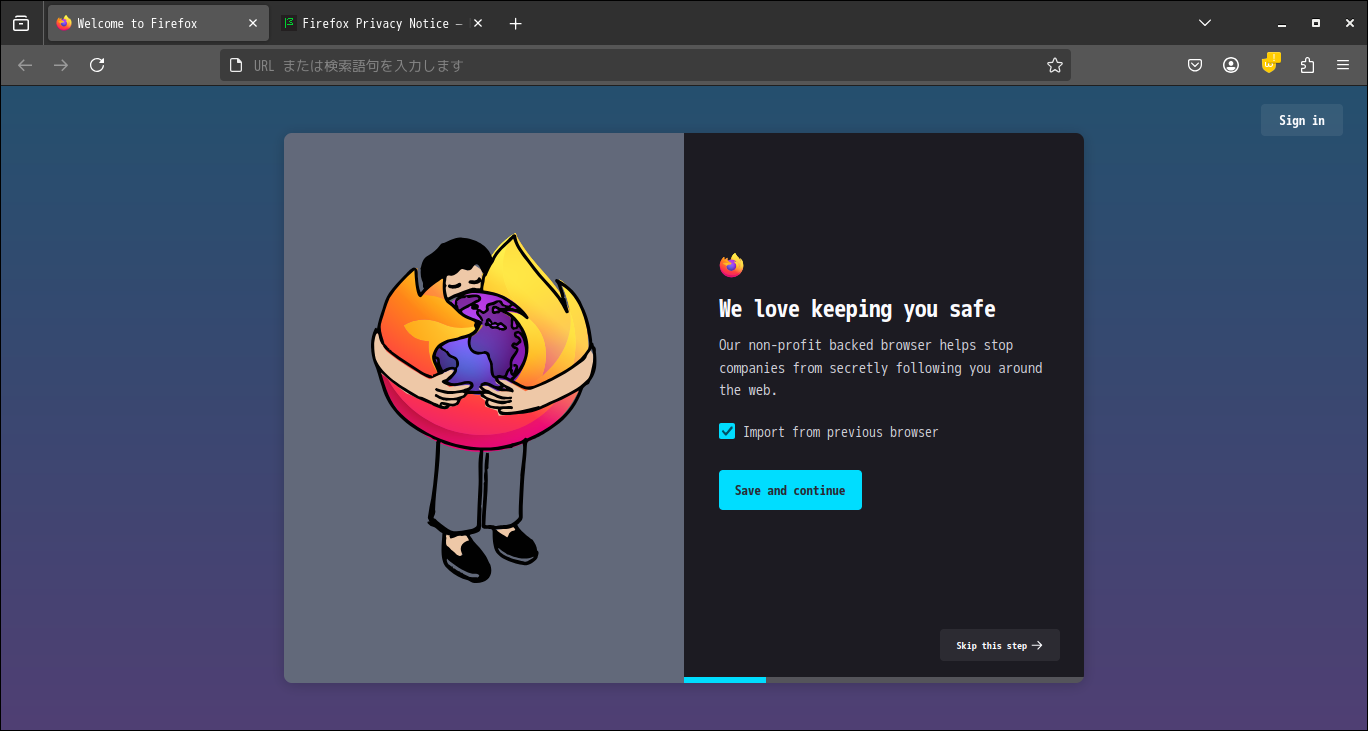Image resolution: width=1368 pixels, height=731 pixels.
Task: Click inside the URL search field
Action: [640, 64]
